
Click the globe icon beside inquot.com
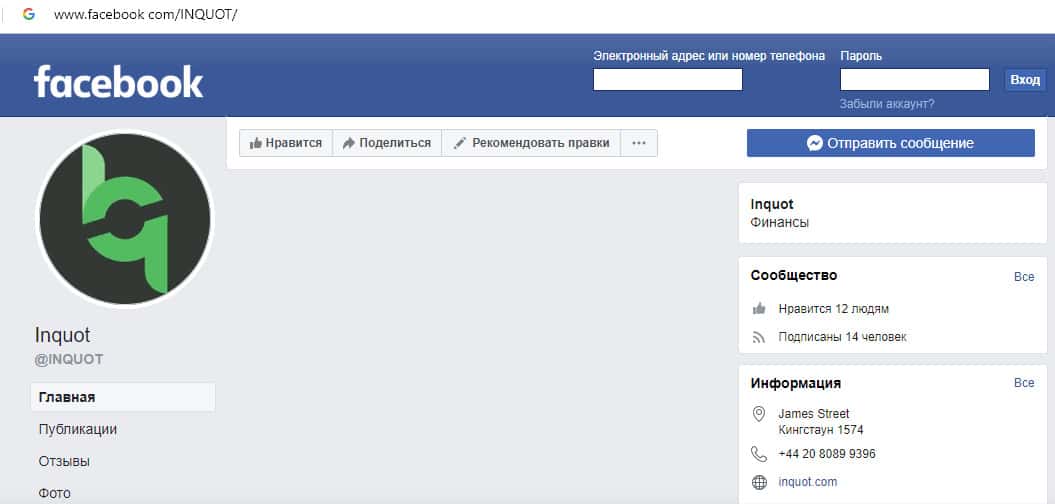tap(759, 482)
